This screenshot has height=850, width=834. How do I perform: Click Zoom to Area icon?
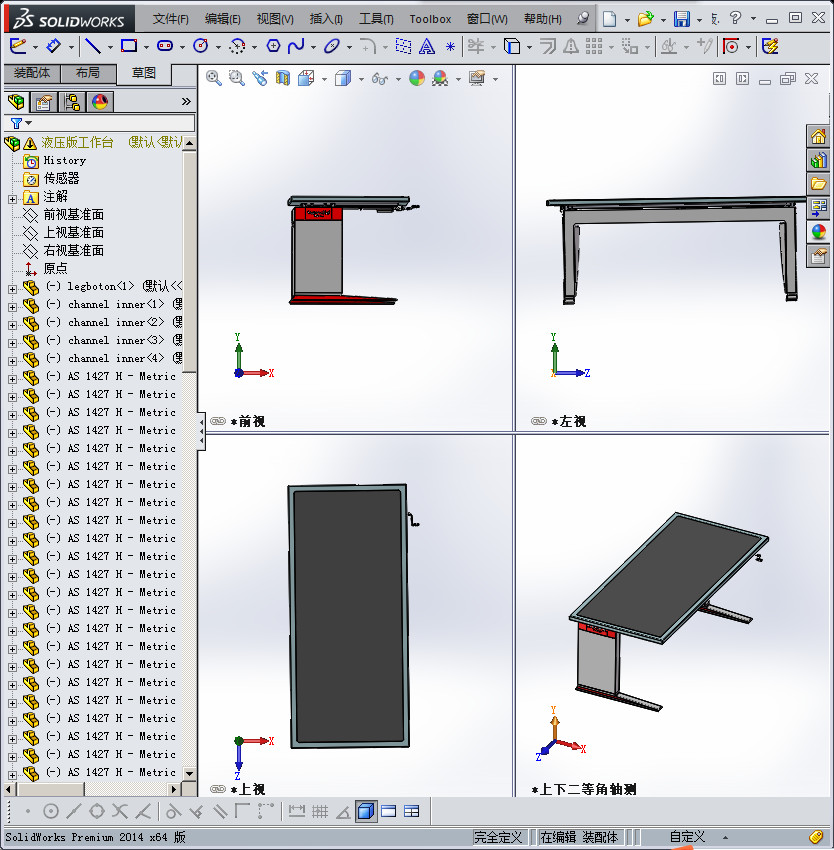(x=236, y=79)
